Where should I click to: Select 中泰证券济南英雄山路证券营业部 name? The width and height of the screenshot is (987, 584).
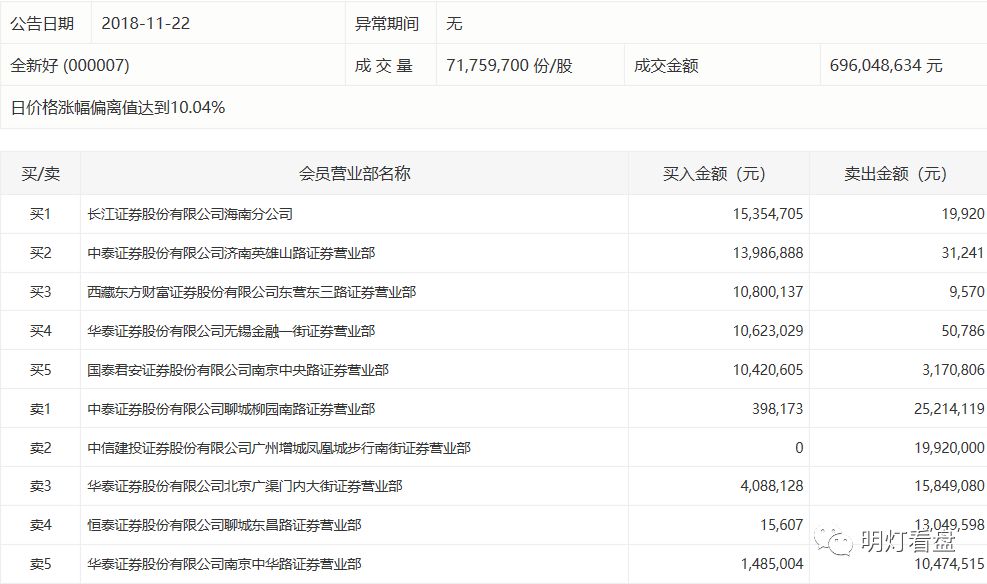pyautogui.click(x=231, y=253)
